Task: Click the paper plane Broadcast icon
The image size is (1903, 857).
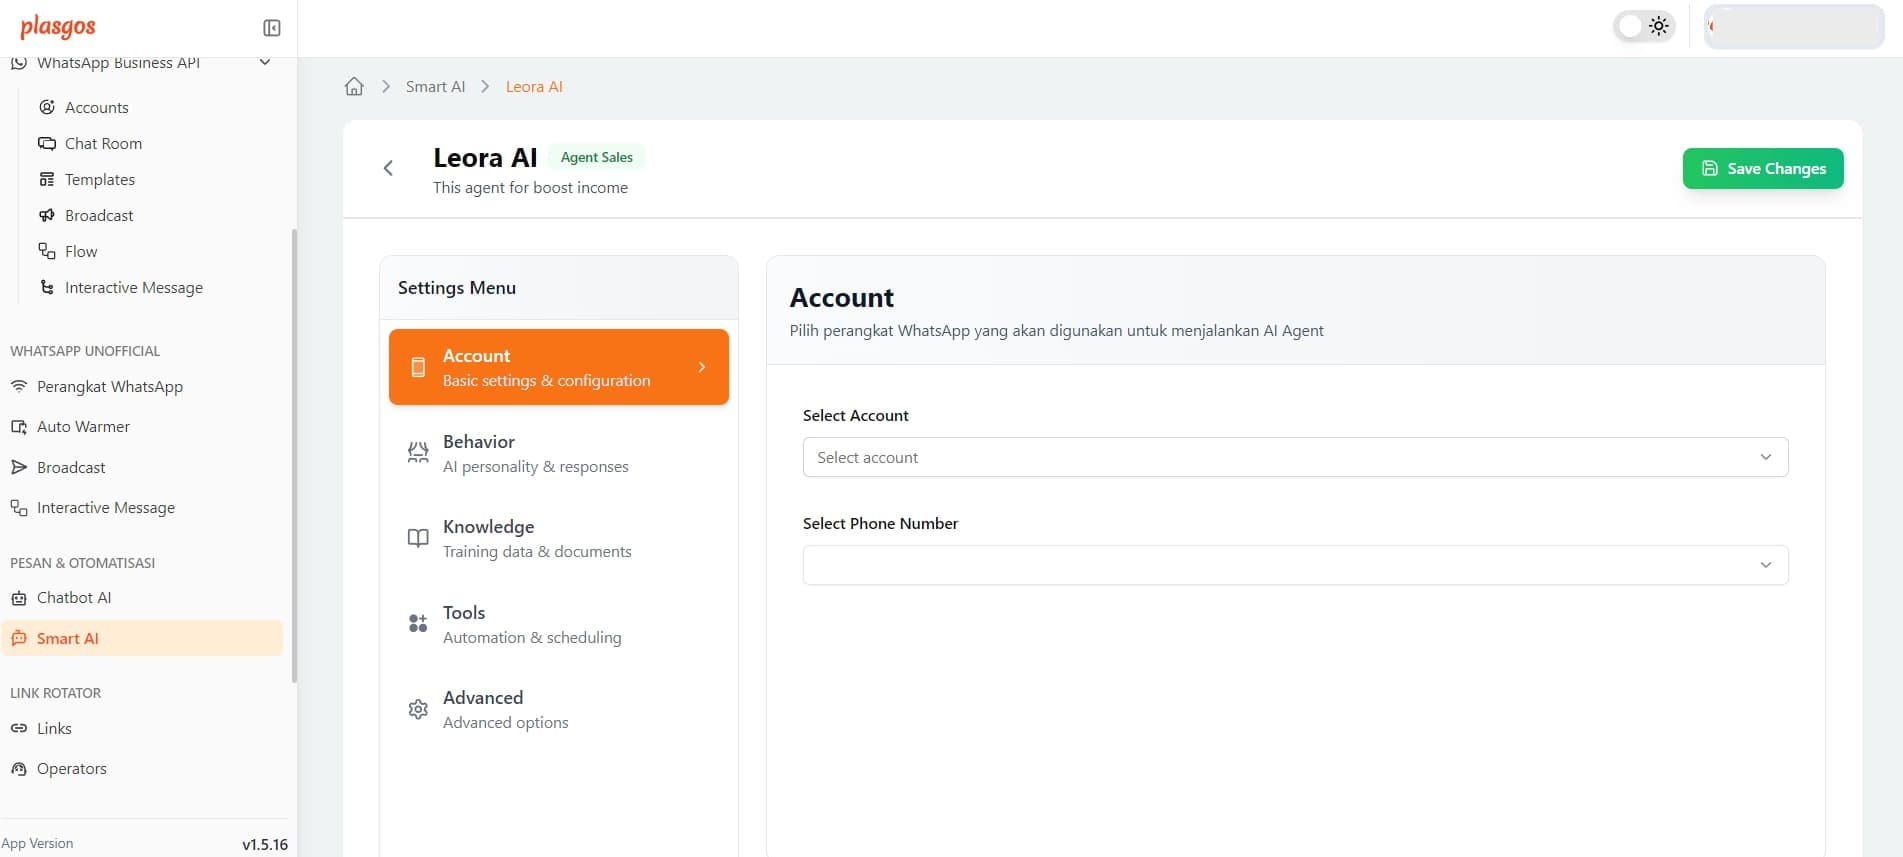Action: (x=19, y=467)
